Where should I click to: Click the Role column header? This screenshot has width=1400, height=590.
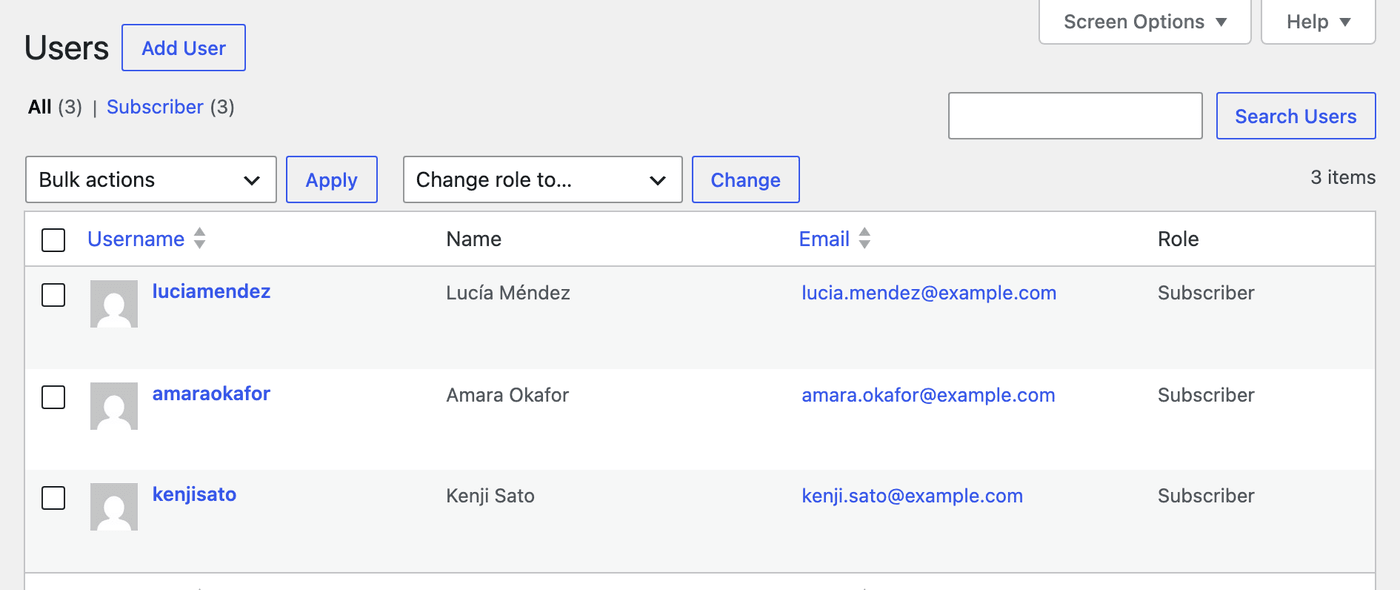pyautogui.click(x=1178, y=239)
